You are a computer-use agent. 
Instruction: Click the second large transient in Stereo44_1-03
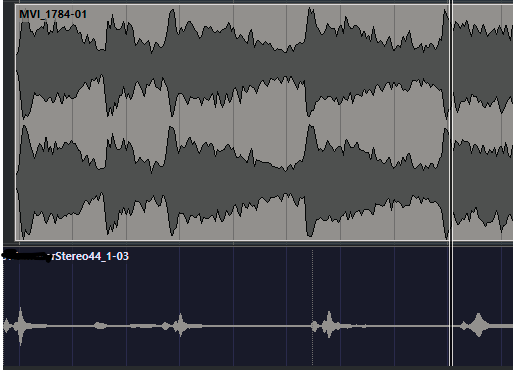(180, 325)
